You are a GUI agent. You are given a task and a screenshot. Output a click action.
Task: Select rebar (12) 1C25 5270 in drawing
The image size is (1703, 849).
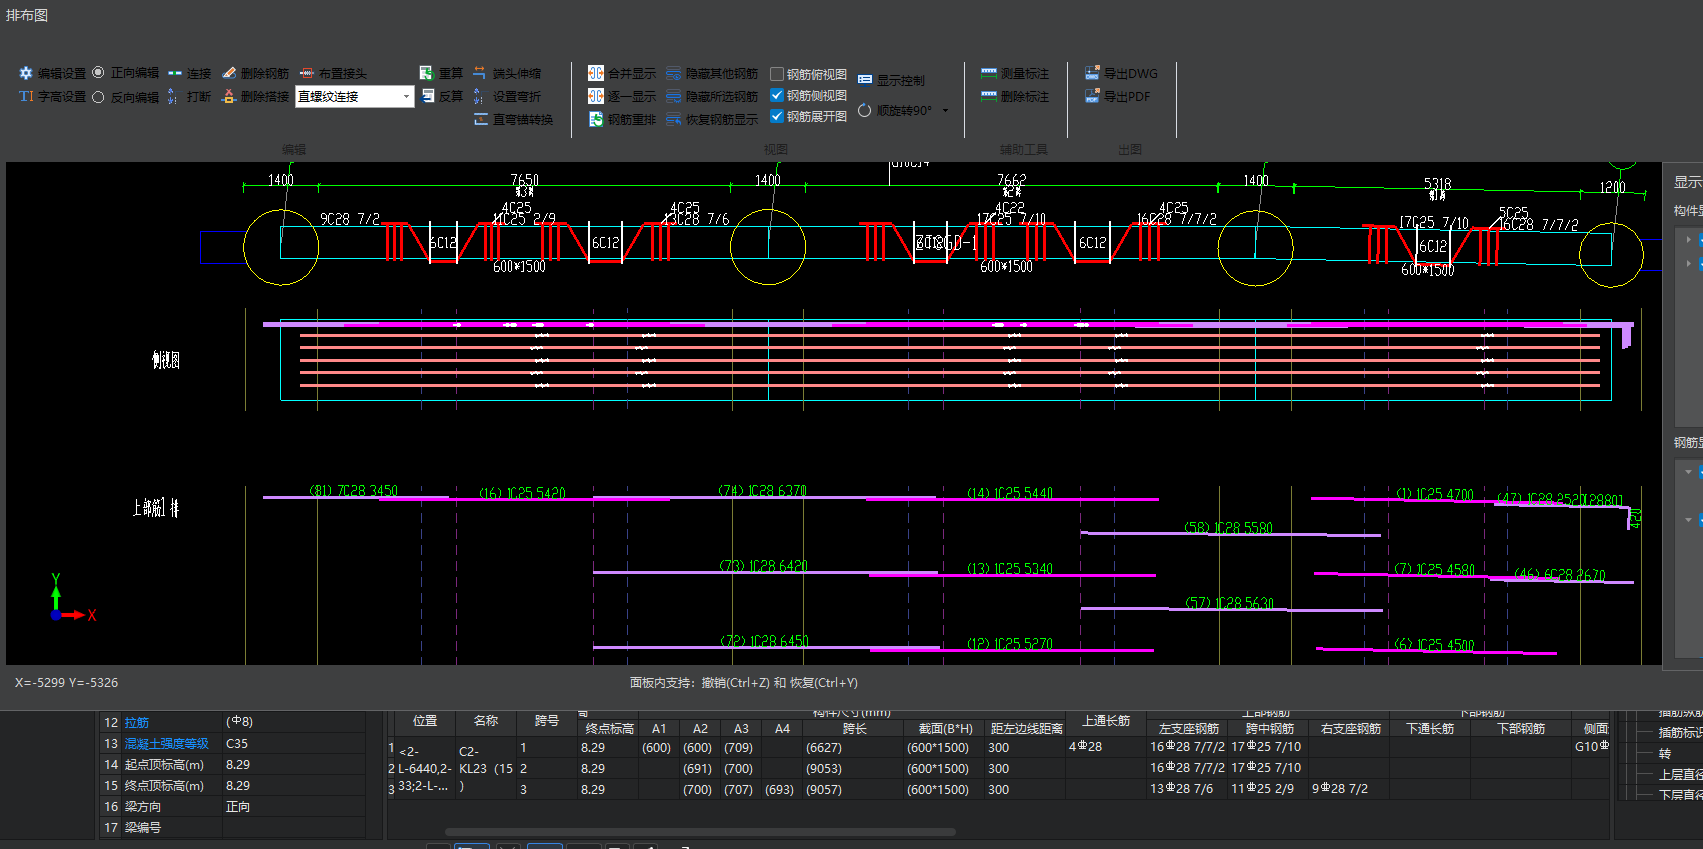1010,644
